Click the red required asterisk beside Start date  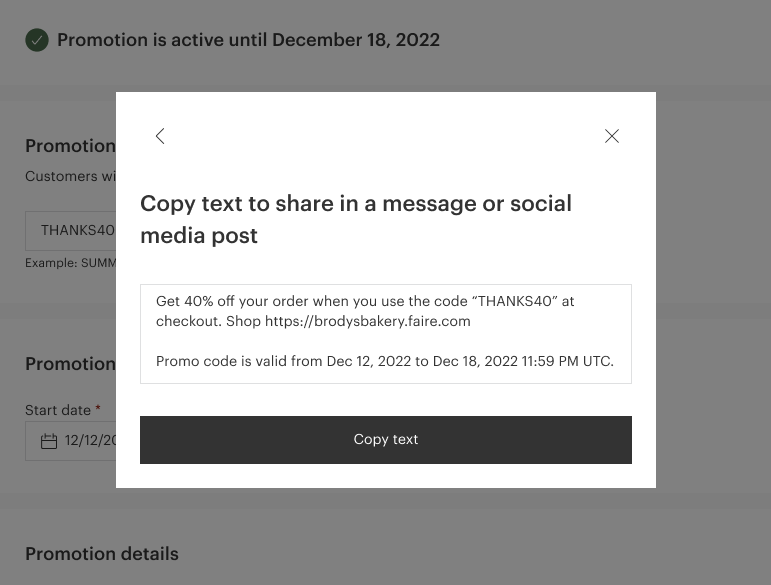pos(97,410)
